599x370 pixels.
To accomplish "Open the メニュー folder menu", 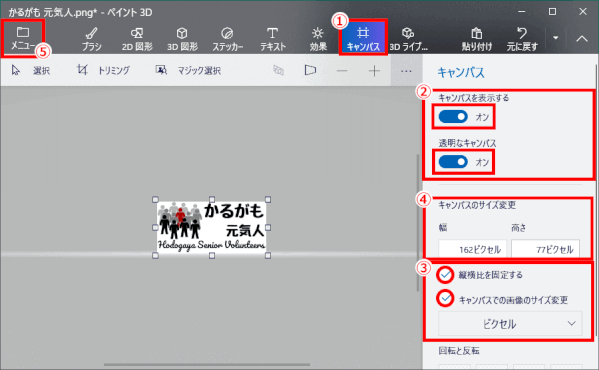I will coord(23,39).
